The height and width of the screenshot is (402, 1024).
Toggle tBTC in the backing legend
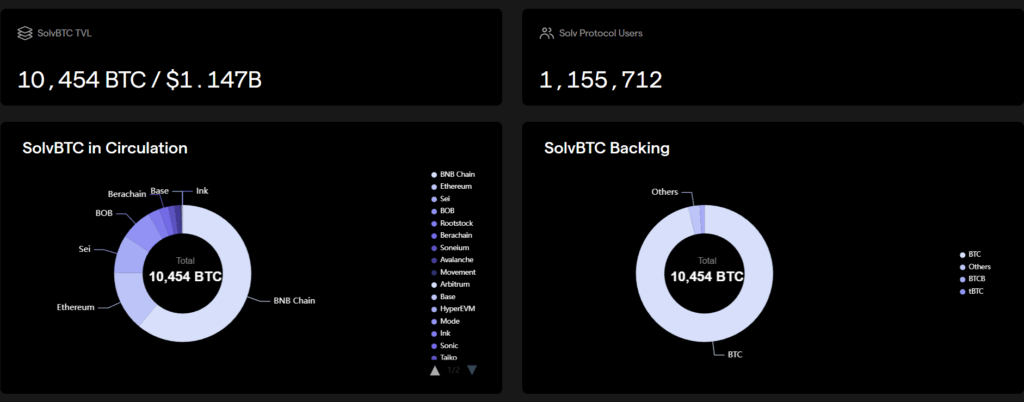[x=976, y=291]
